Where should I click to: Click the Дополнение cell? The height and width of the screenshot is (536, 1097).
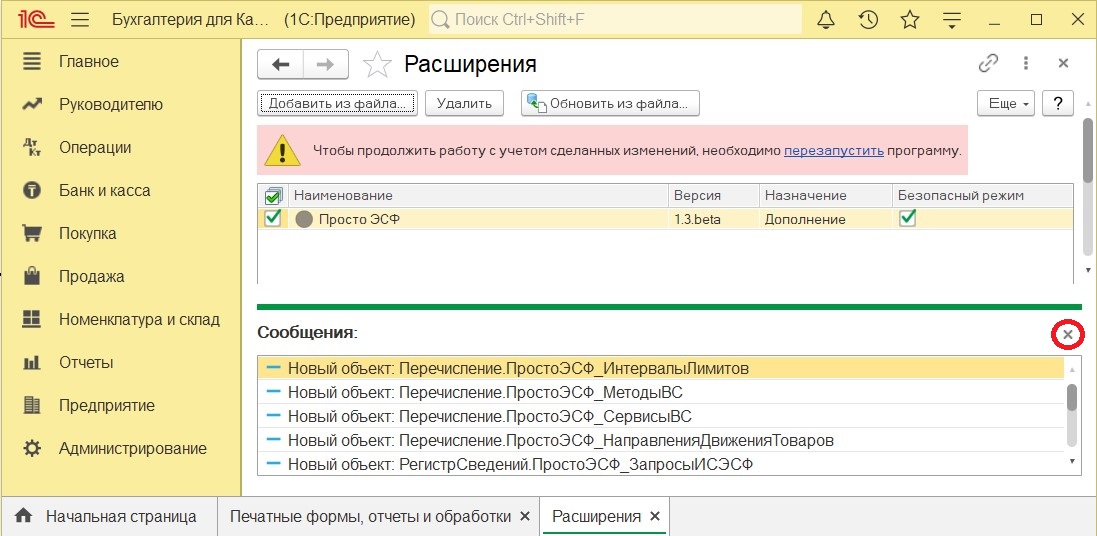[826, 219]
